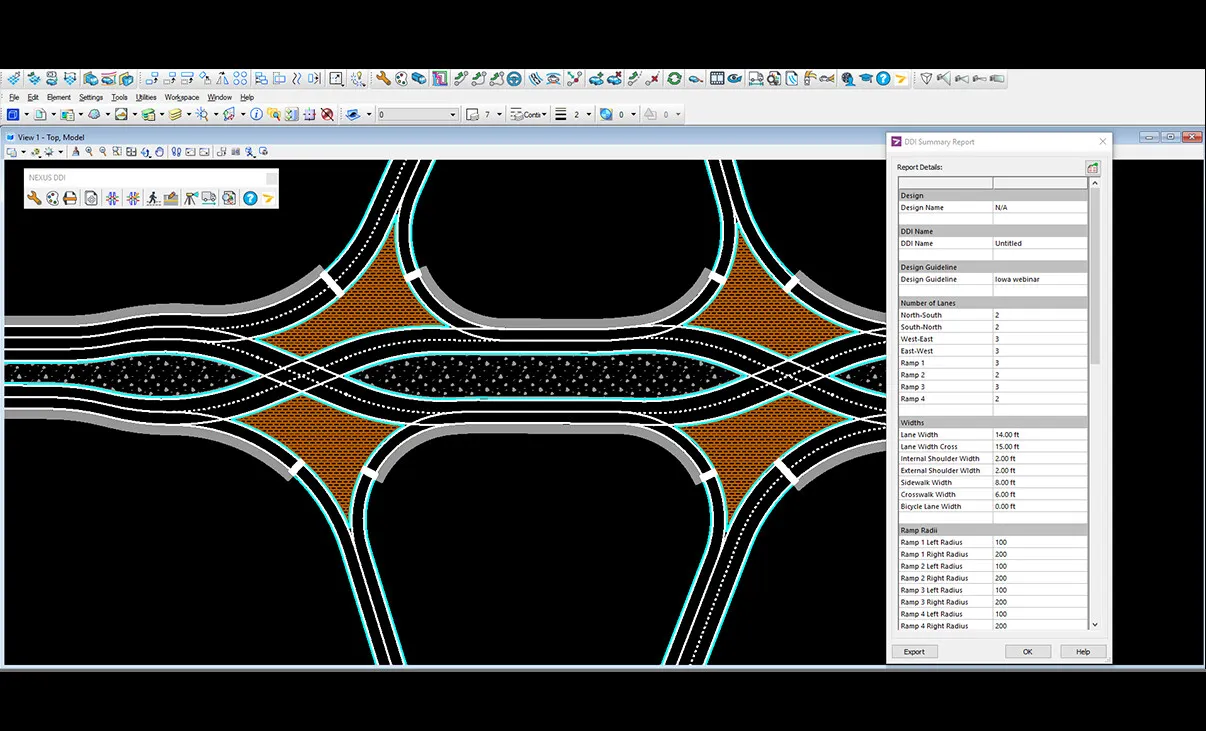Click the truck vehicle path tool in NEXUS DDI
The height and width of the screenshot is (731, 1206).
208,198
